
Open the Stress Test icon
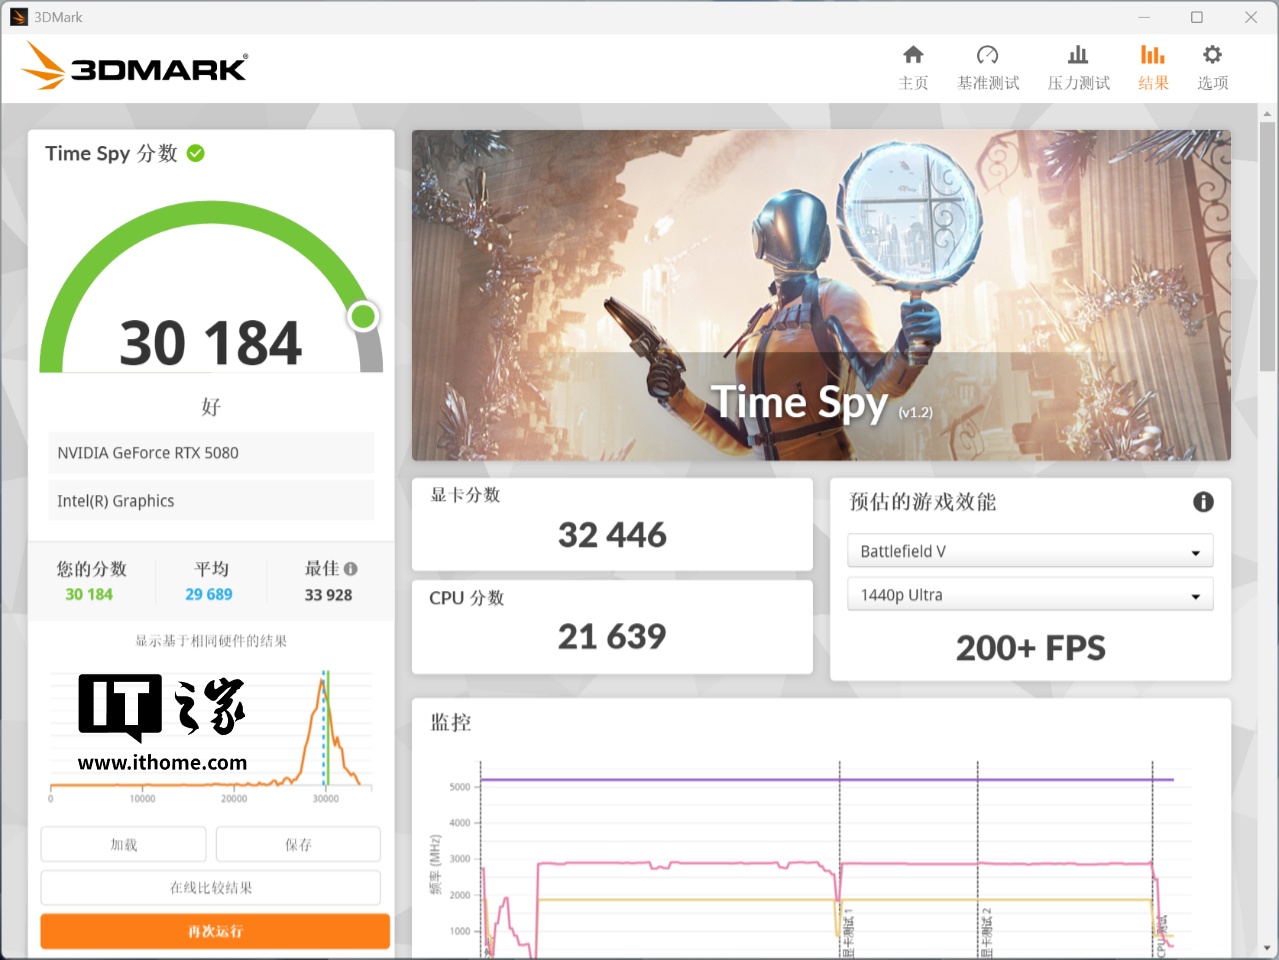pyautogui.click(x=1077, y=56)
